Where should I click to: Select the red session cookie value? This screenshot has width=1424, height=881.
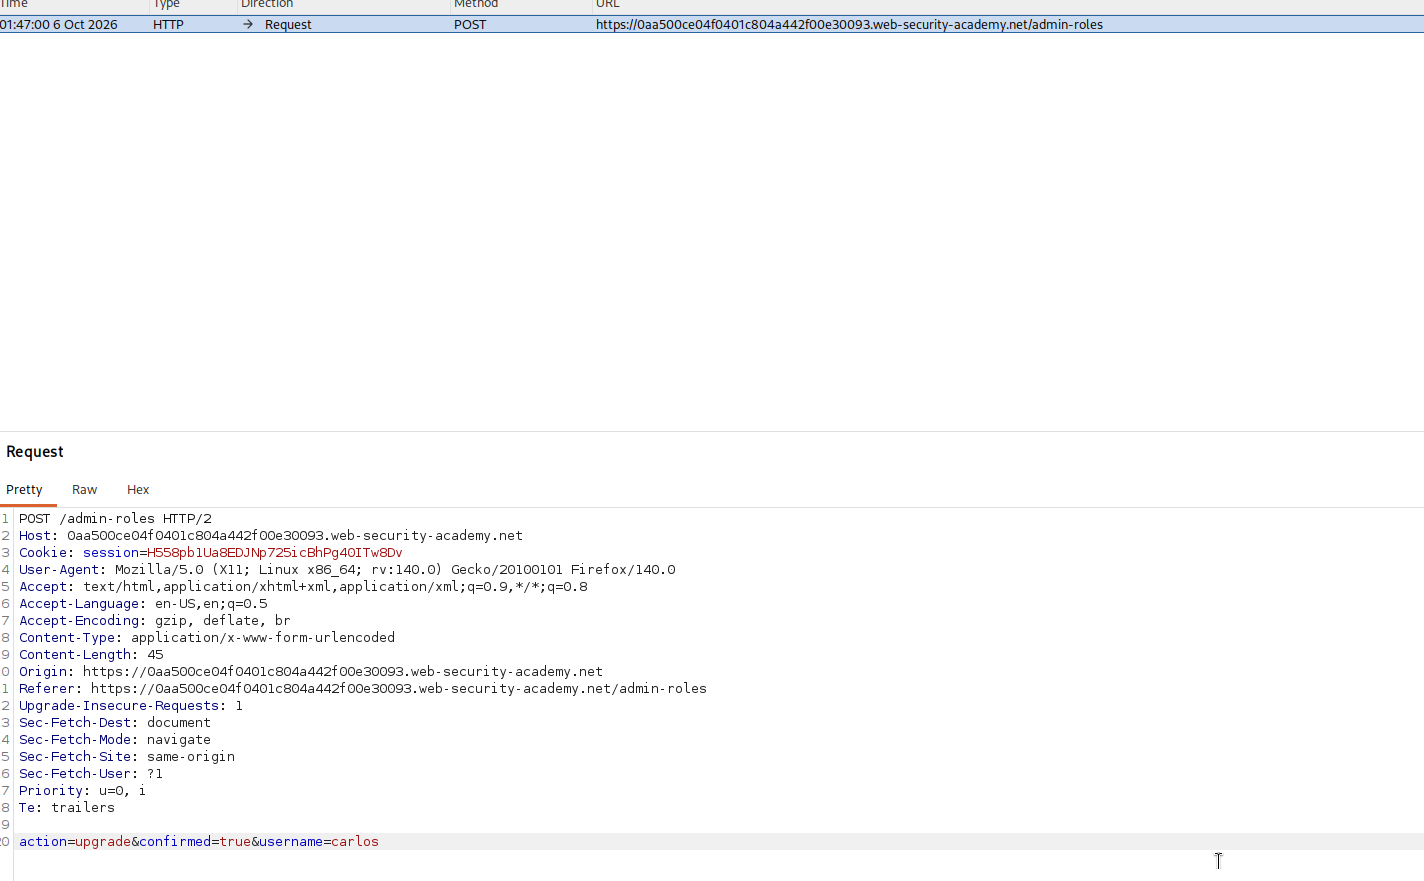tap(275, 553)
